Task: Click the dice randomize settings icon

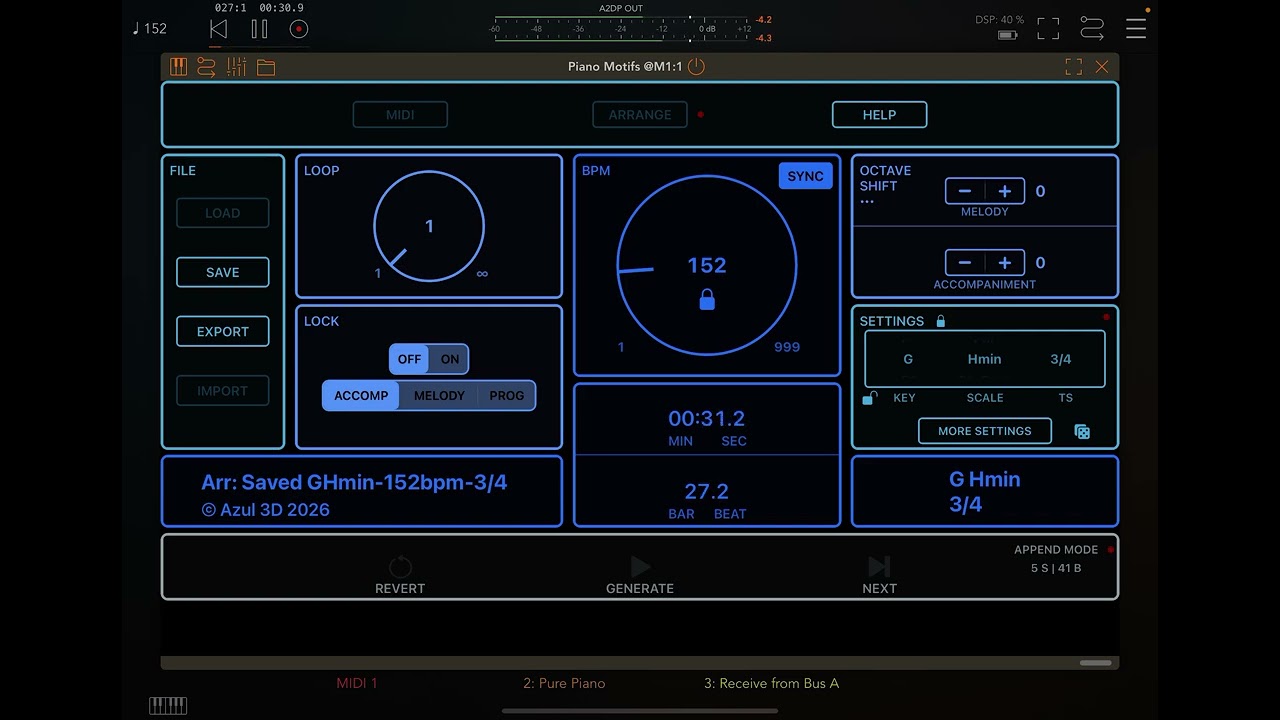Action: 1082,431
